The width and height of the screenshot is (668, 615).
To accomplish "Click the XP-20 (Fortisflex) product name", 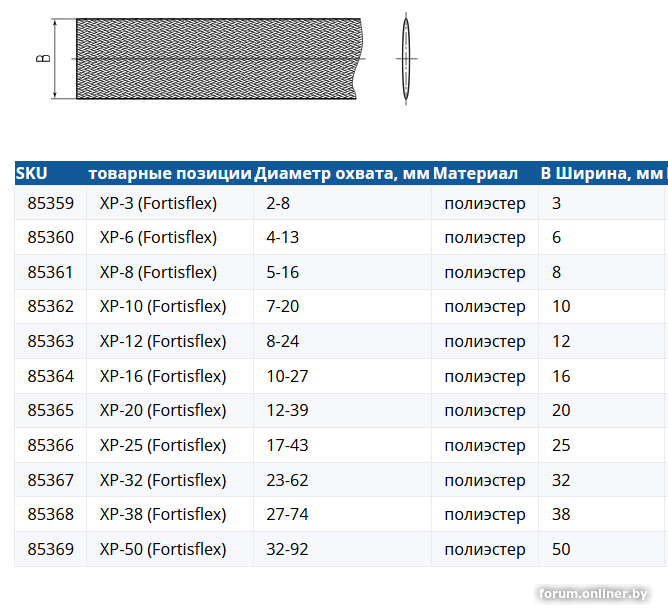I will pos(163,410).
